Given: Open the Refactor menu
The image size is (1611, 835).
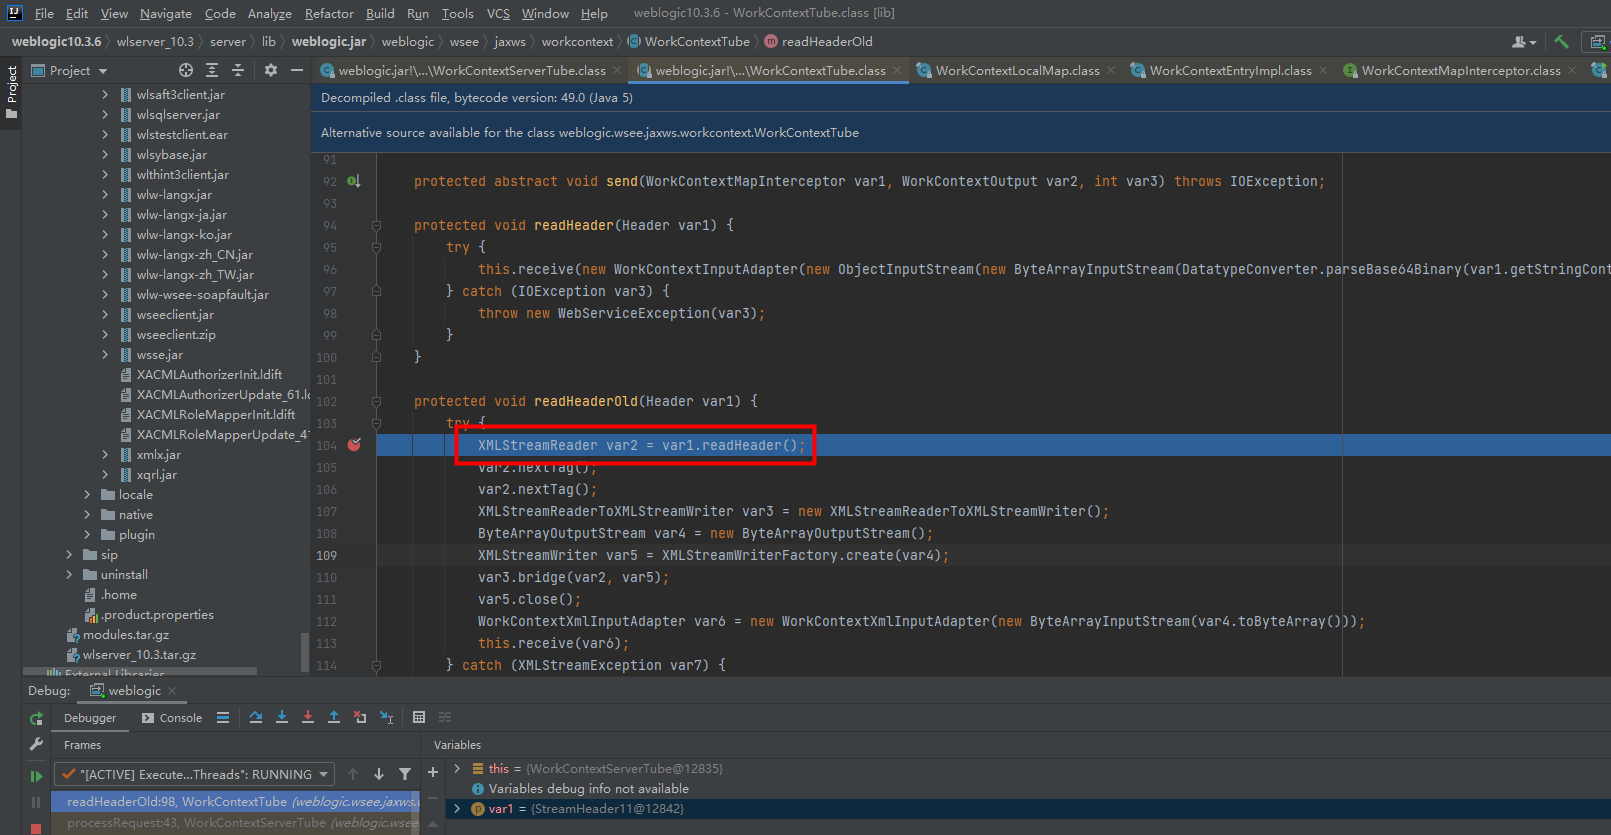Looking at the screenshot, I should click(329, 13).
